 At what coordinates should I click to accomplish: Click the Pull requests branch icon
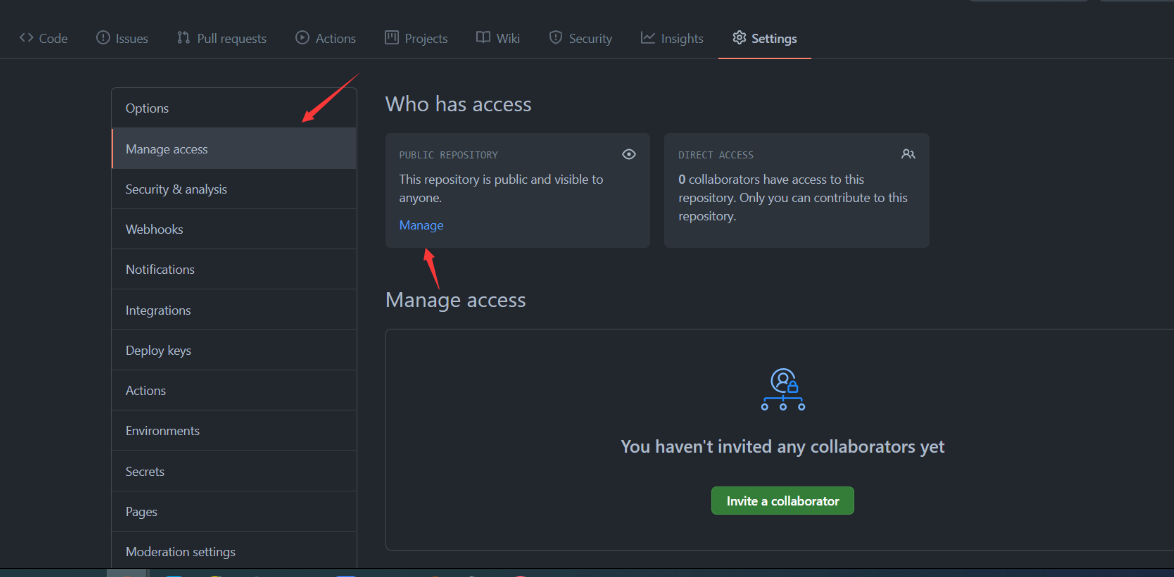(183, 37)
